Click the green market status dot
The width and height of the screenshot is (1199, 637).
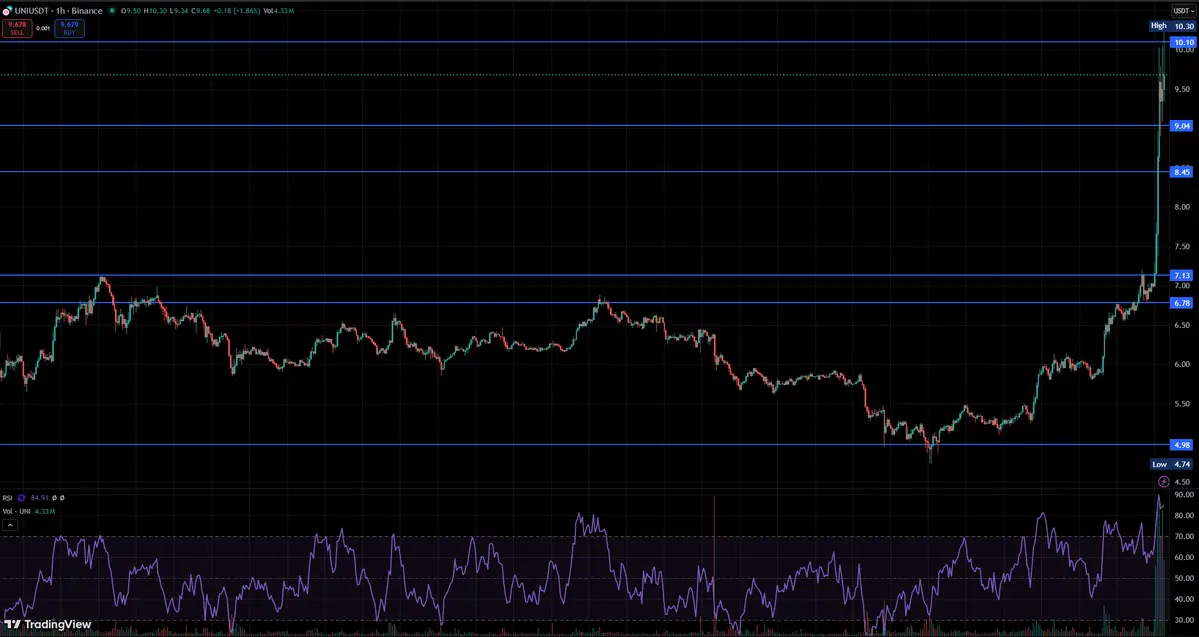(x=112, y=11)
